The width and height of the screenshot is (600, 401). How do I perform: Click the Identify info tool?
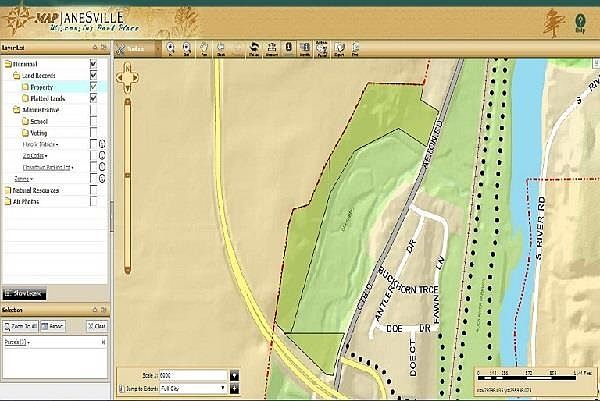tap(305, 49)
